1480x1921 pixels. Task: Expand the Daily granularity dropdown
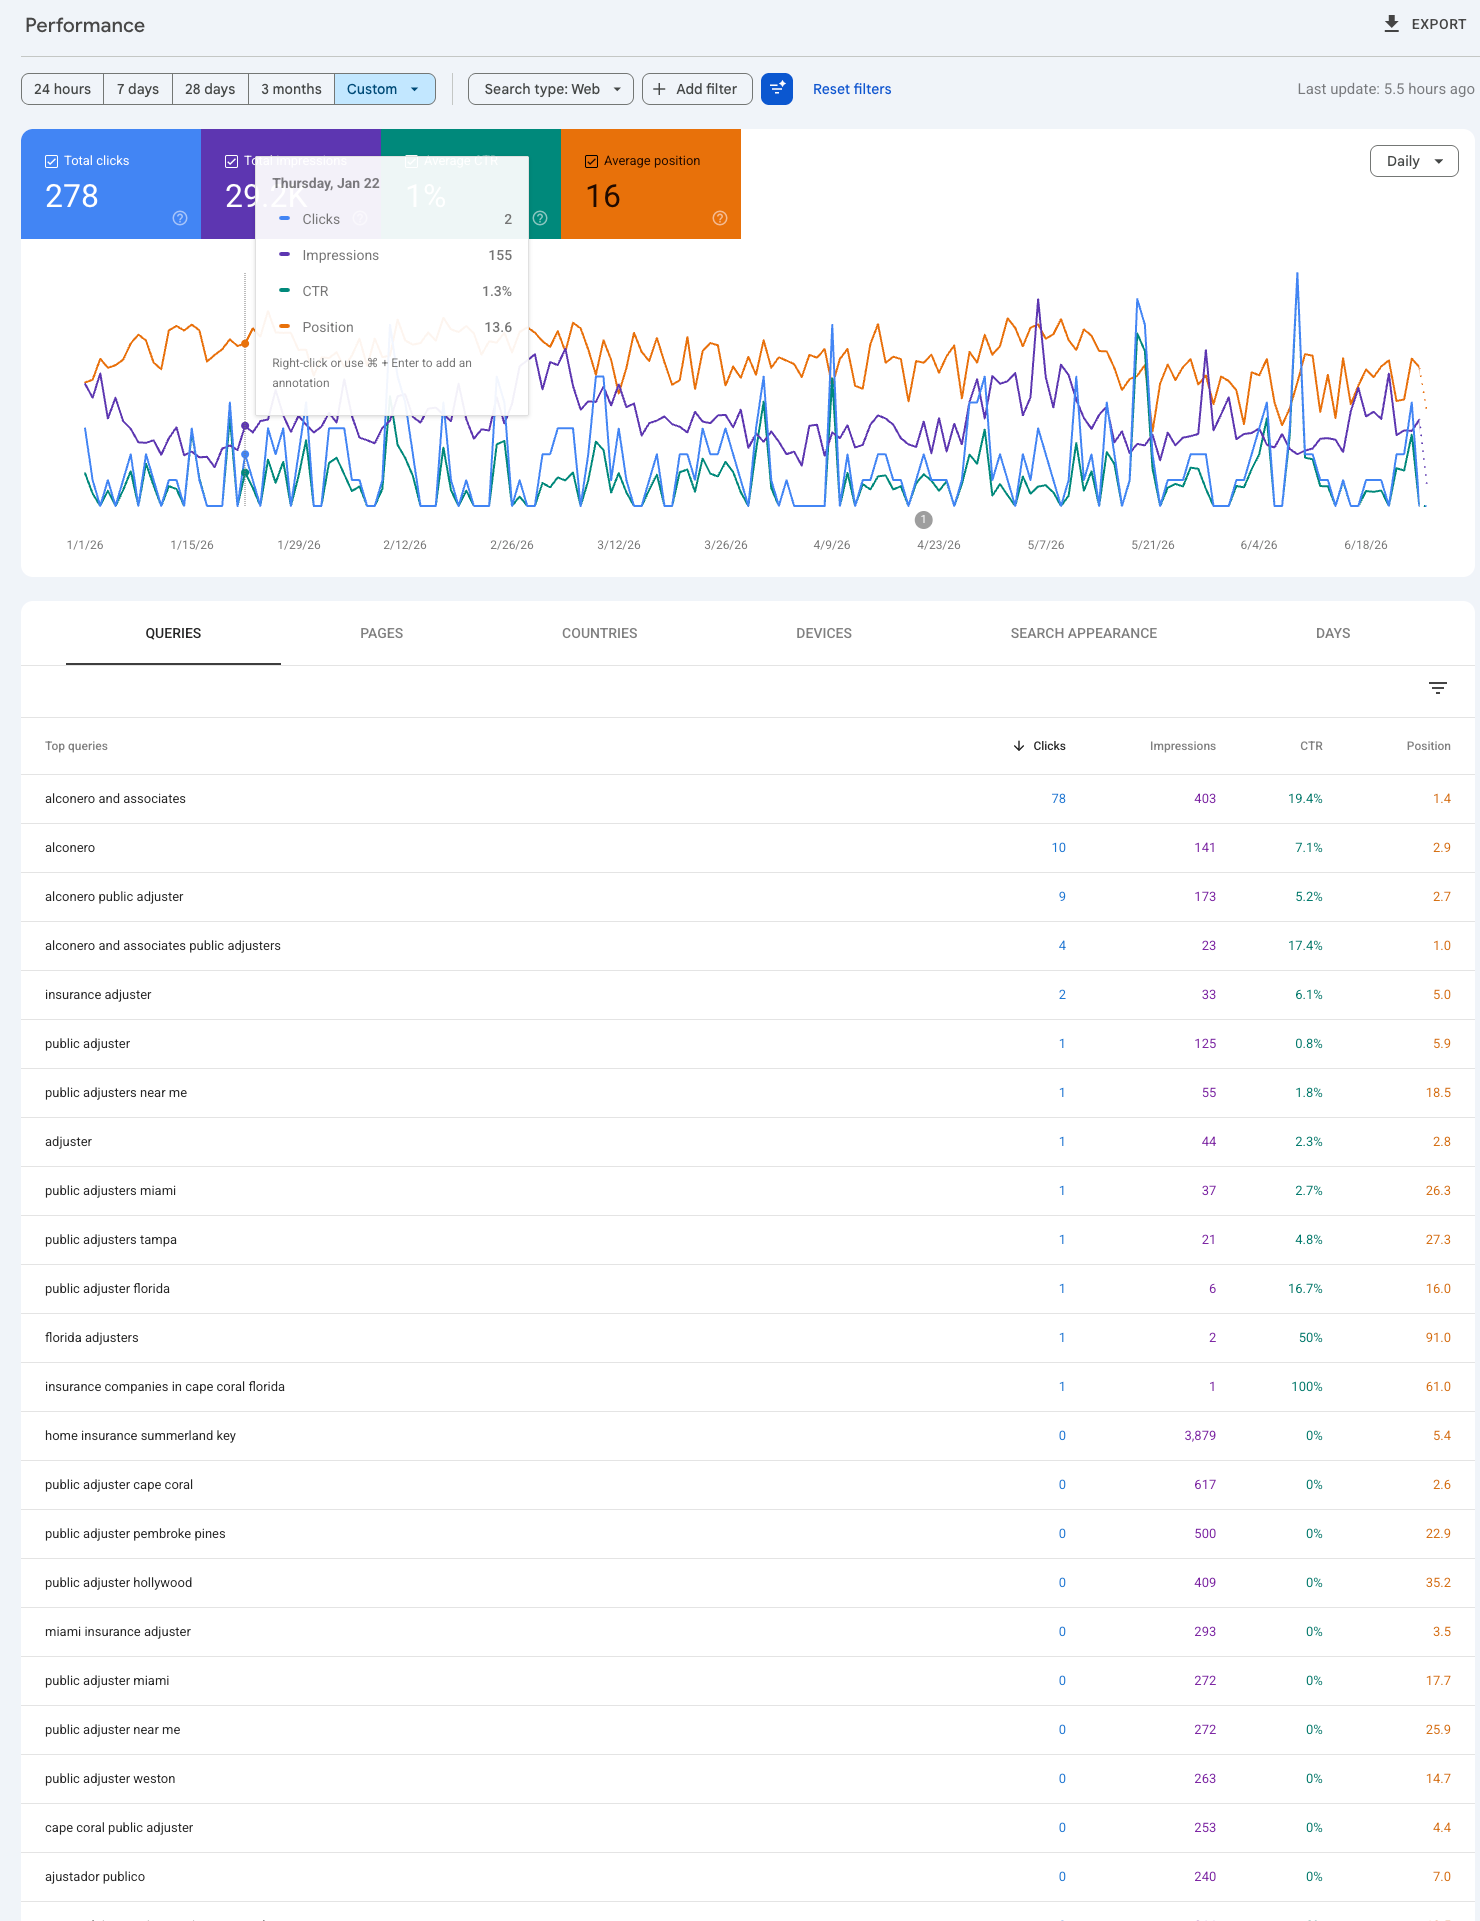[x=1414, y=161]
